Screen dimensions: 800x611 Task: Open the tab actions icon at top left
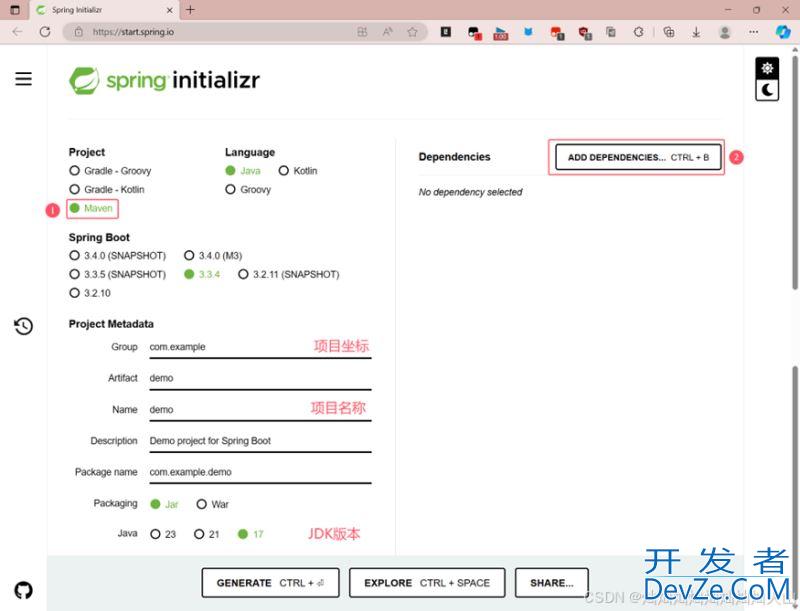pyautogui.click(x=15, y=10)
